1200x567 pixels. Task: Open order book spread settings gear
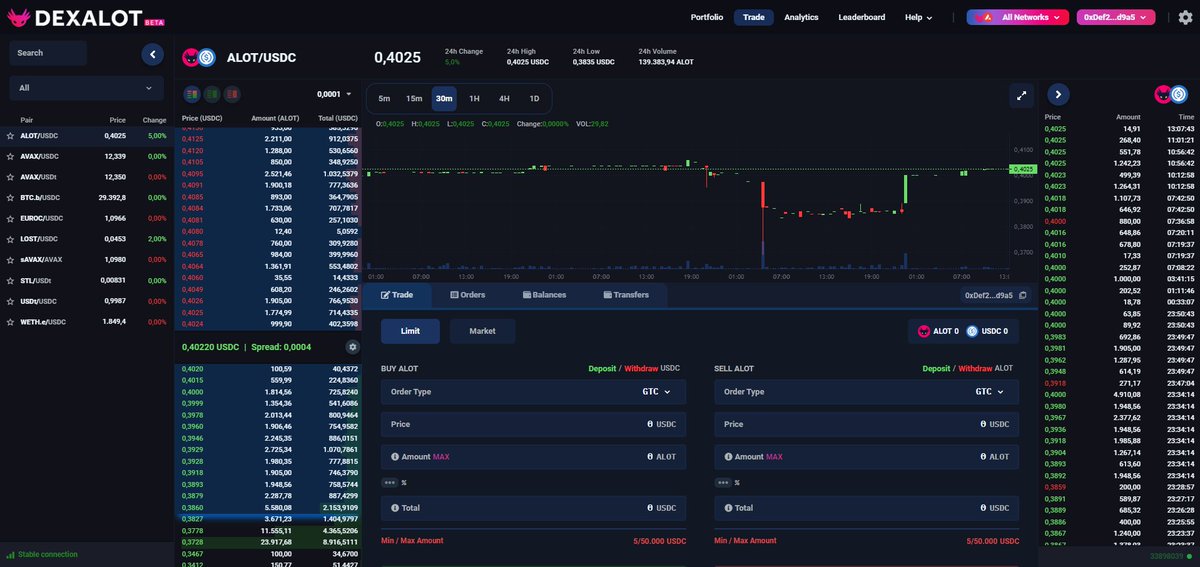352,347
